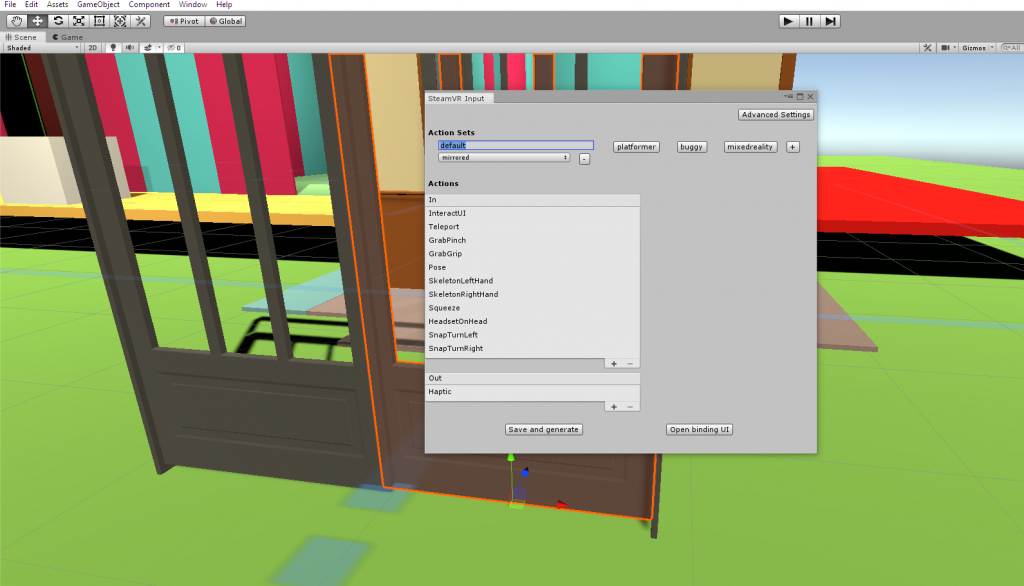Select the Rotate tool

pos(58,21)
